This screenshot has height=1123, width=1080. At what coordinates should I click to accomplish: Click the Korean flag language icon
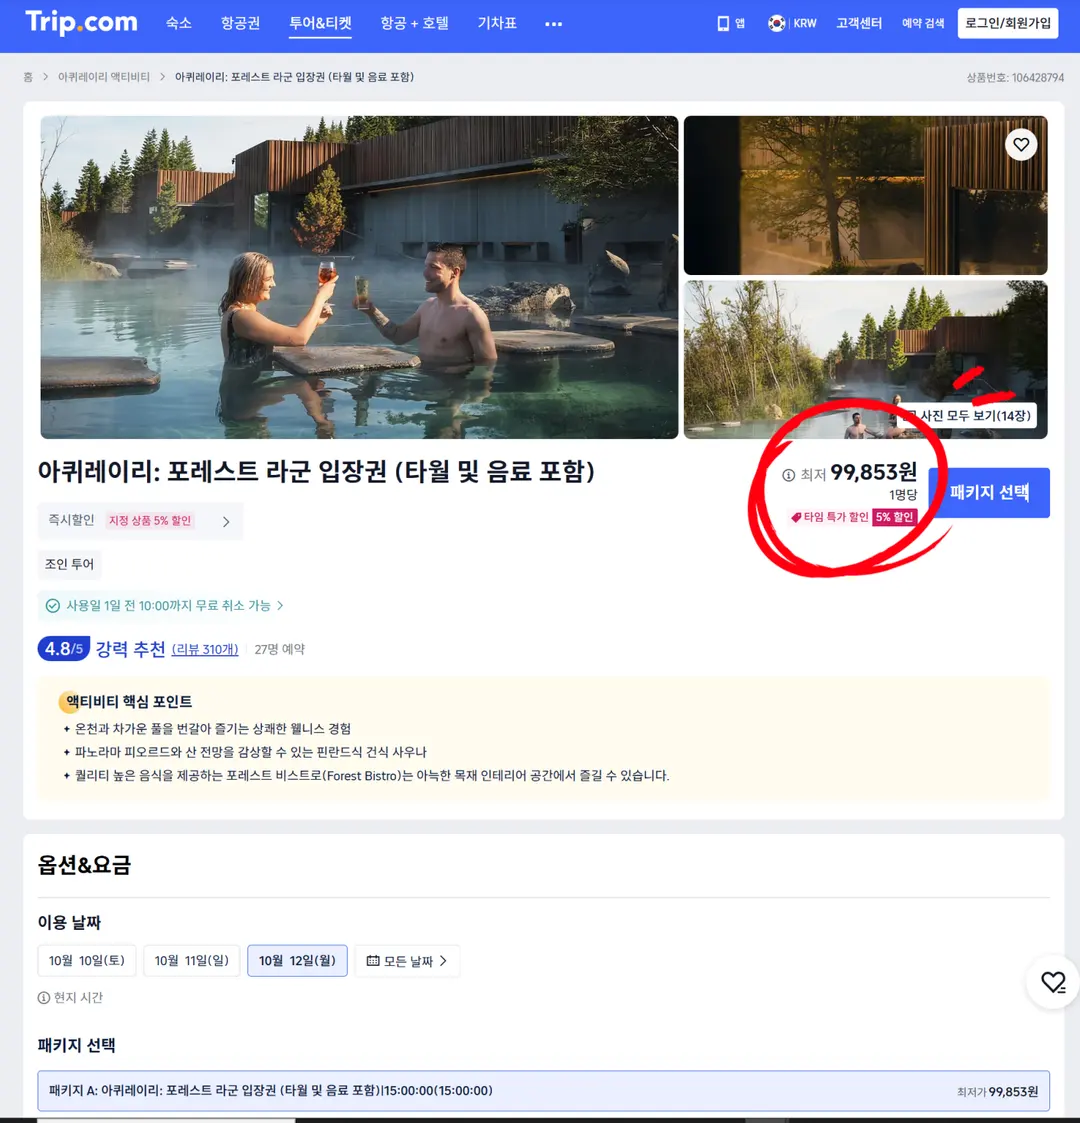click(x=776, y=24)
